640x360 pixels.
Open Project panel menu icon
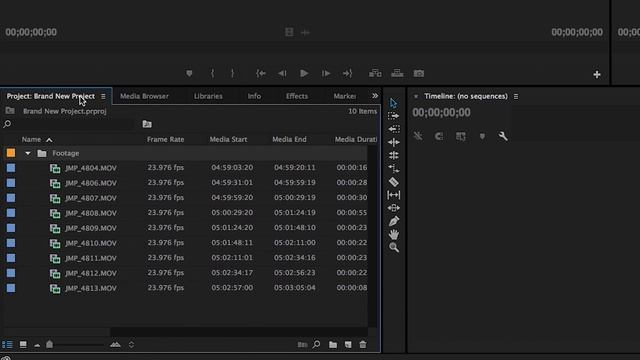[103, 96]
